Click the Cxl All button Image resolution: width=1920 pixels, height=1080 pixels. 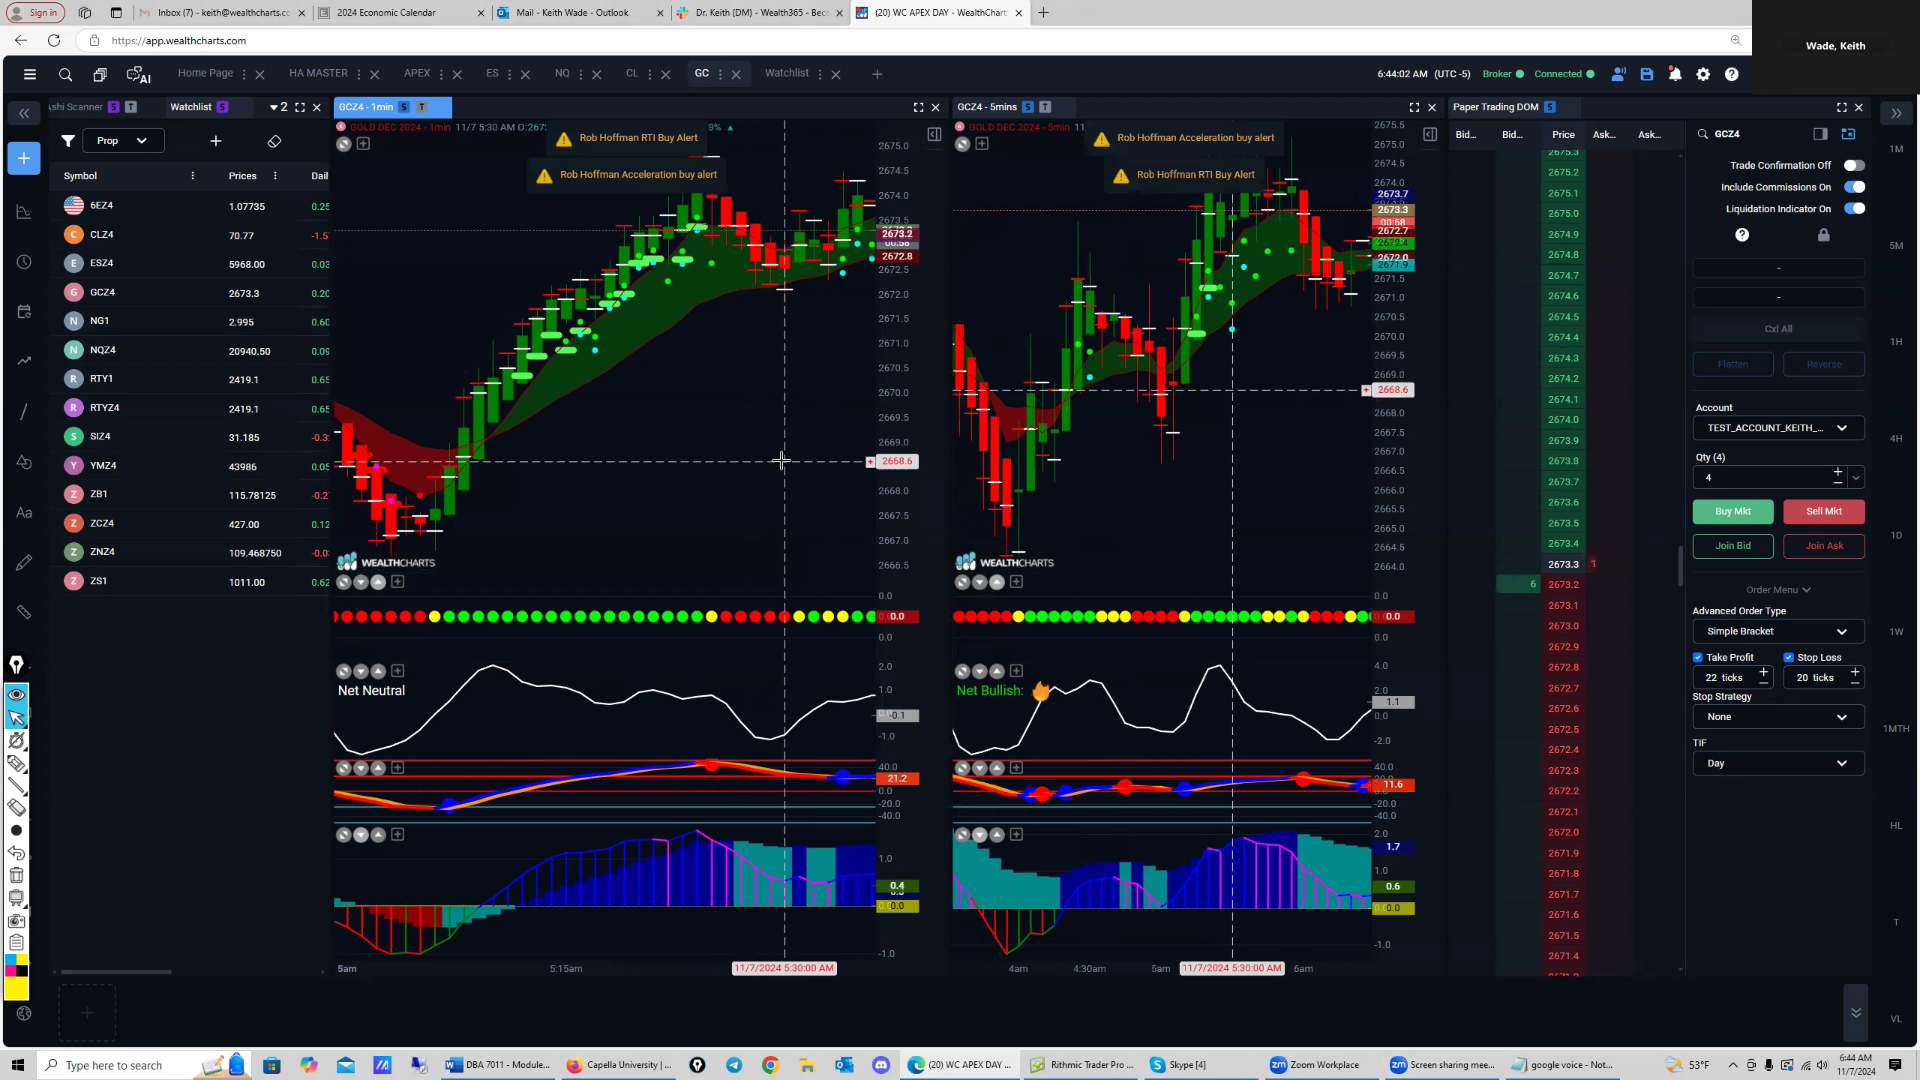click(1778, 329)
